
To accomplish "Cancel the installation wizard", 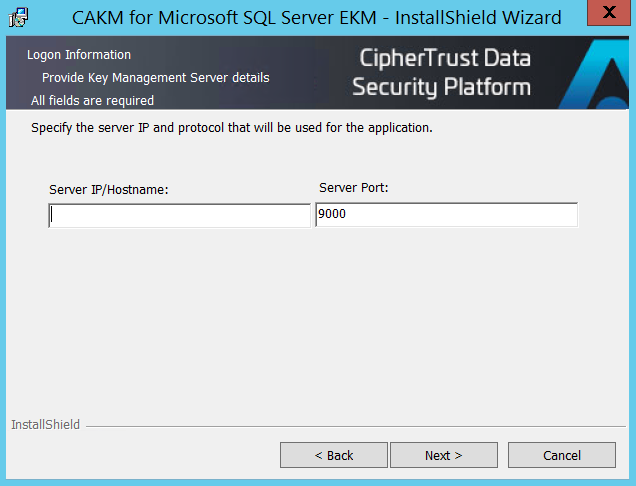I will point(561,455).
